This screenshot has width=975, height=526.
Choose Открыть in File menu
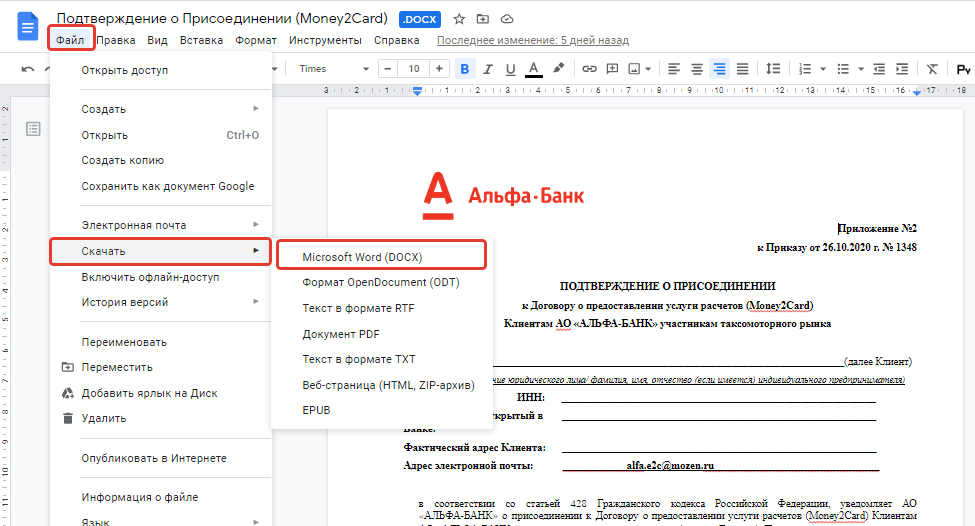point(160,135)
